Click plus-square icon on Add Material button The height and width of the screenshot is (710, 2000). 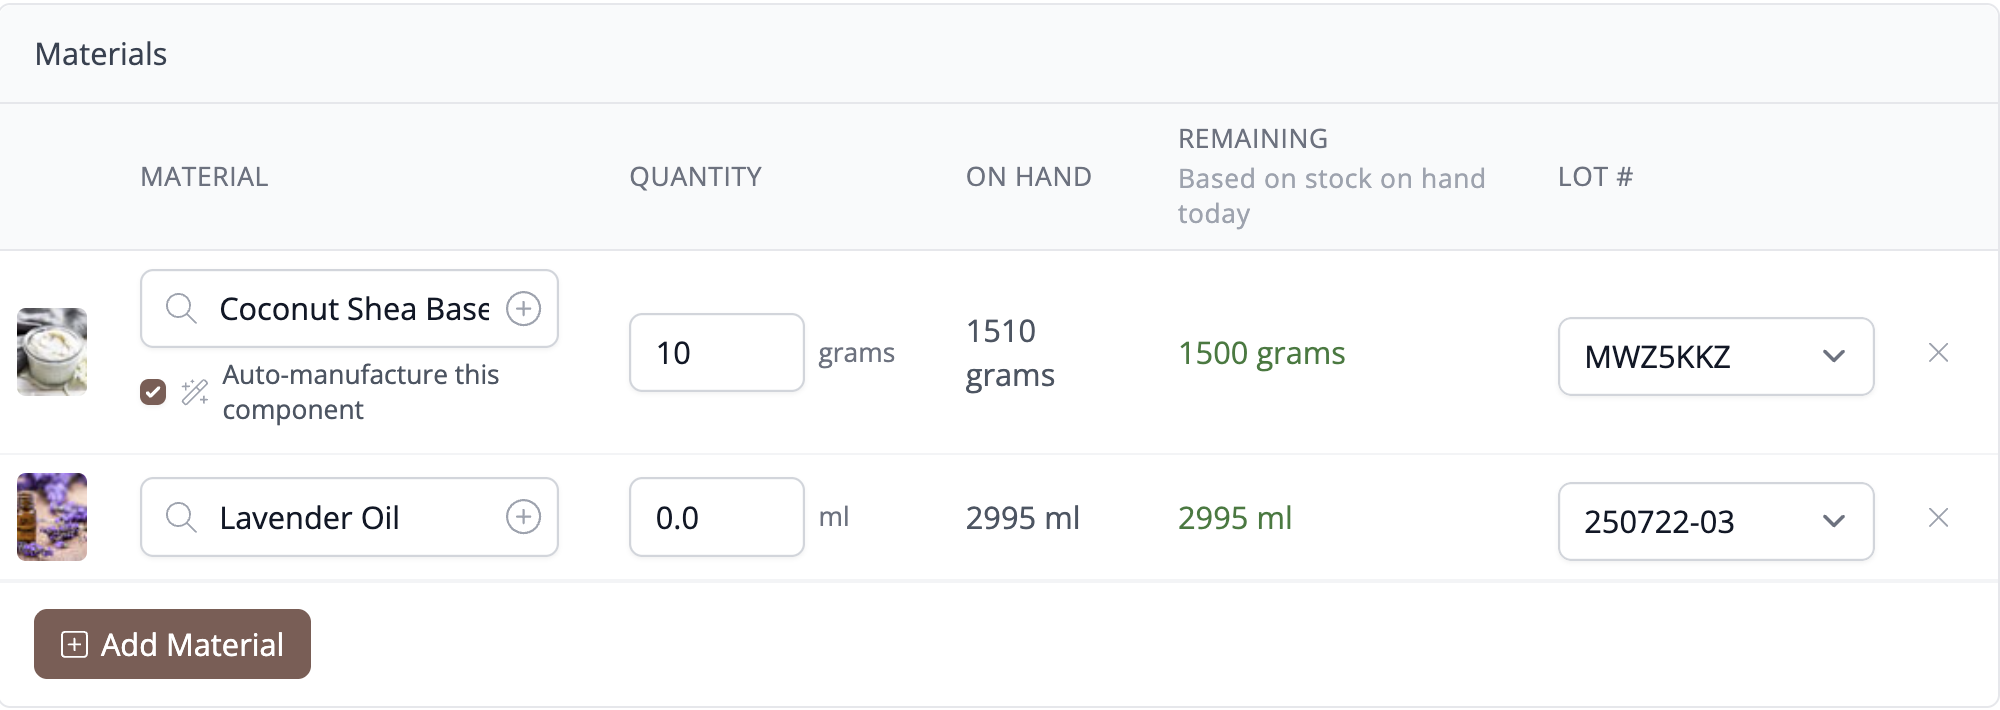click(74, 644)
